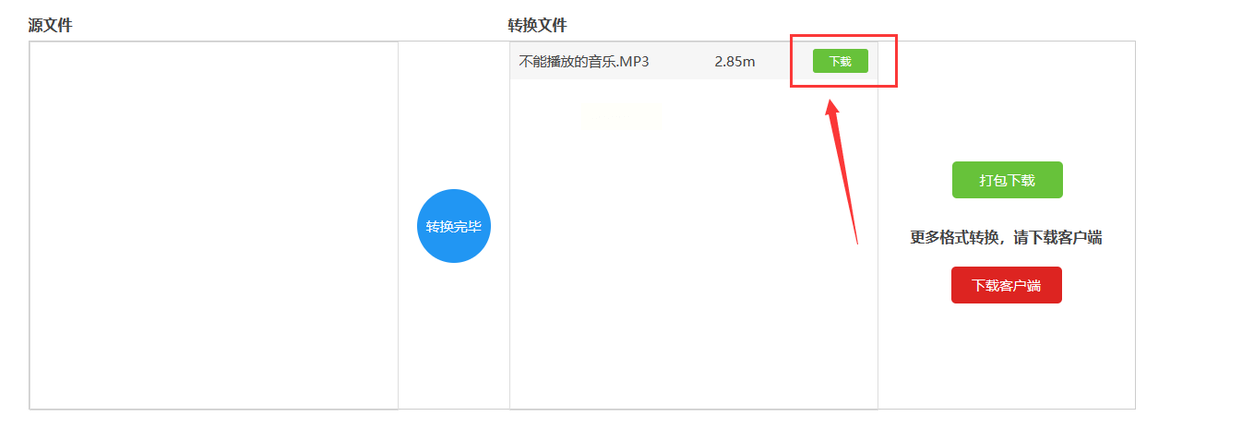Click the green 下载 button
Viewport: 1242px width, 440px height.
coord(840,61)
